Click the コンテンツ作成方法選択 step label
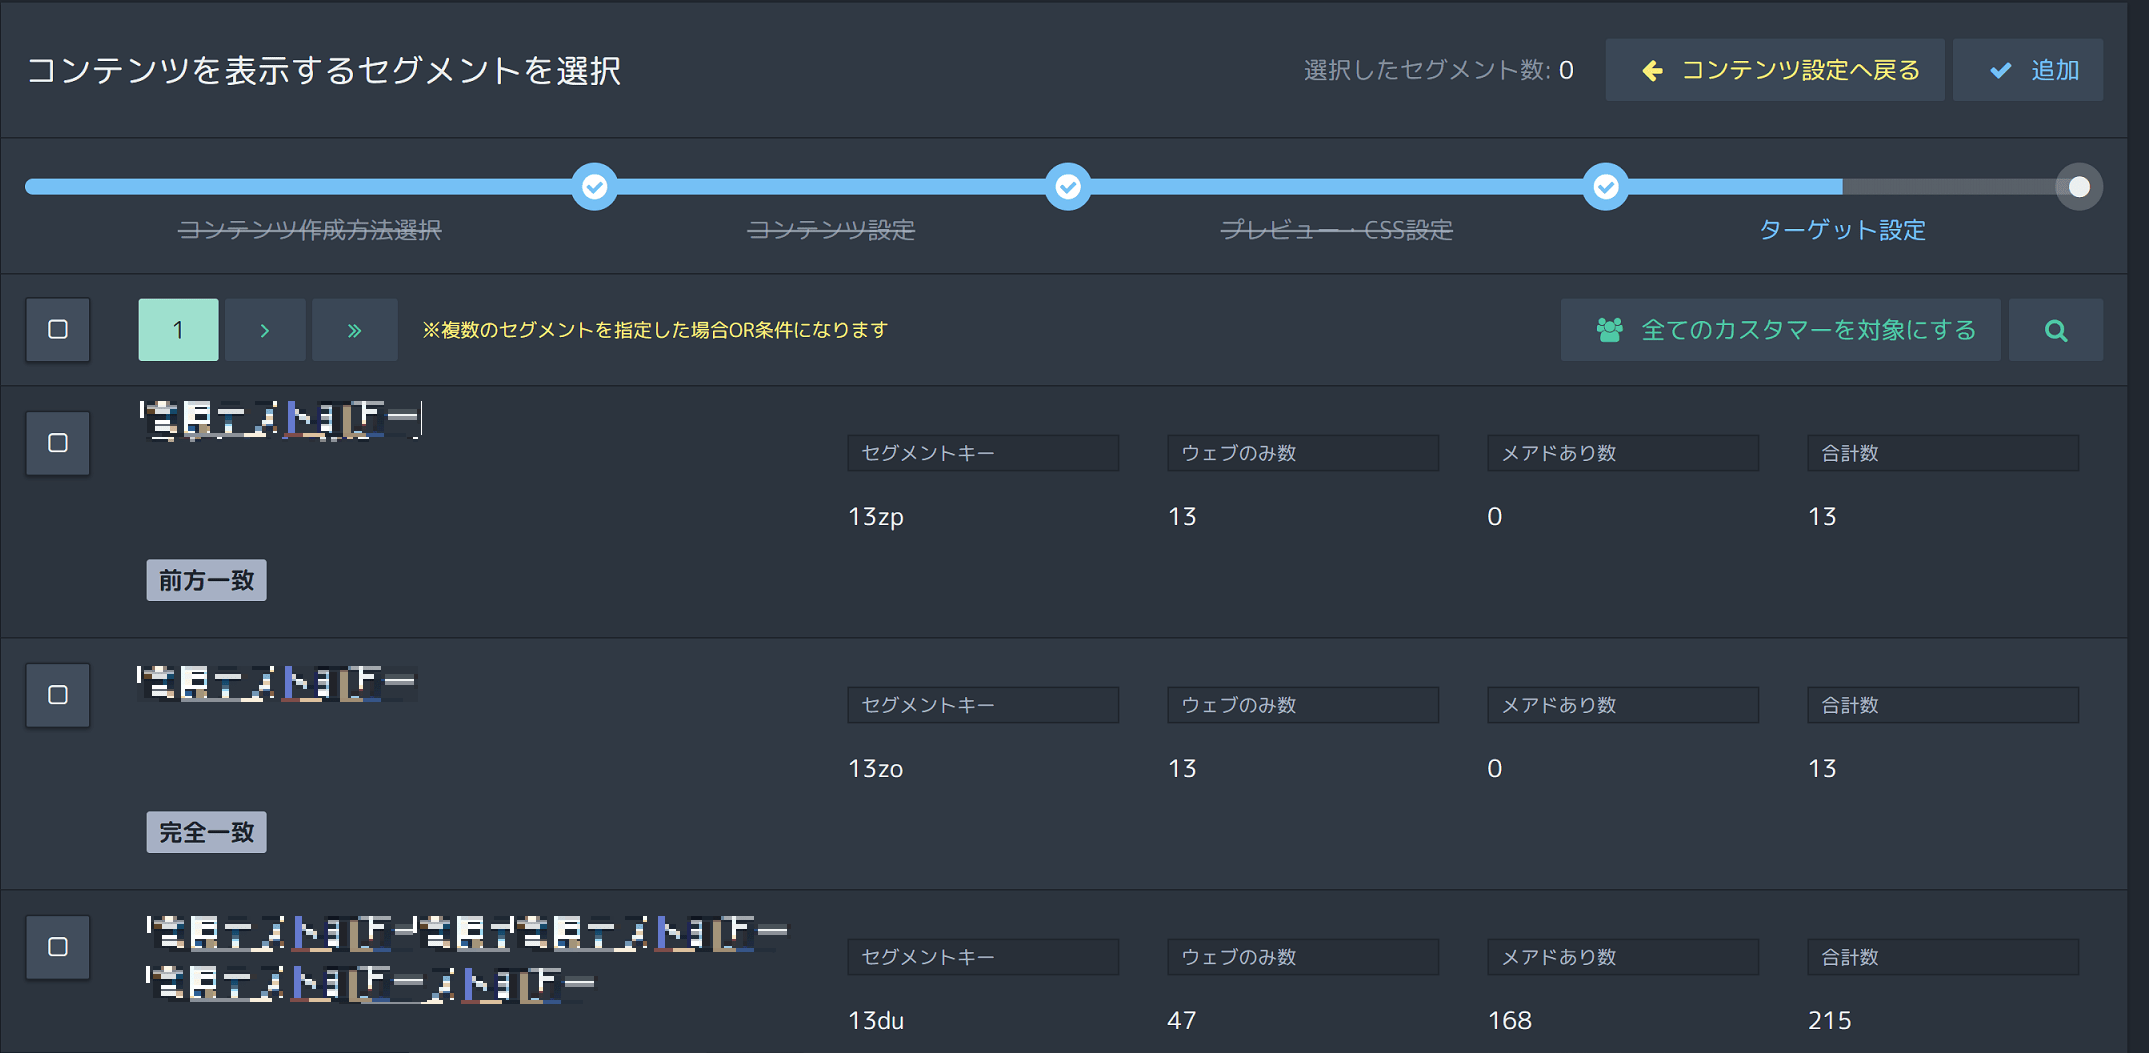 coord(309,230)
